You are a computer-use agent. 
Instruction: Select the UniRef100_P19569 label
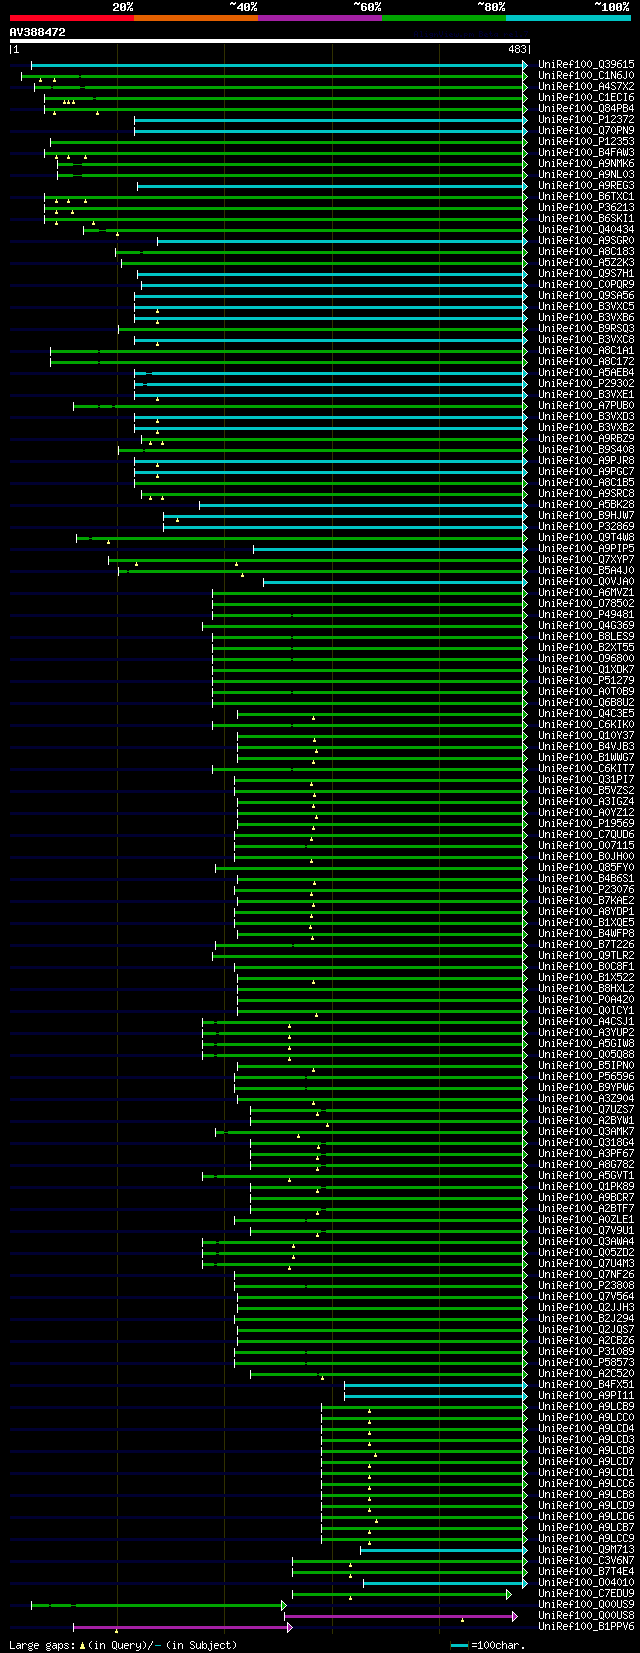(x=586, y=824)
